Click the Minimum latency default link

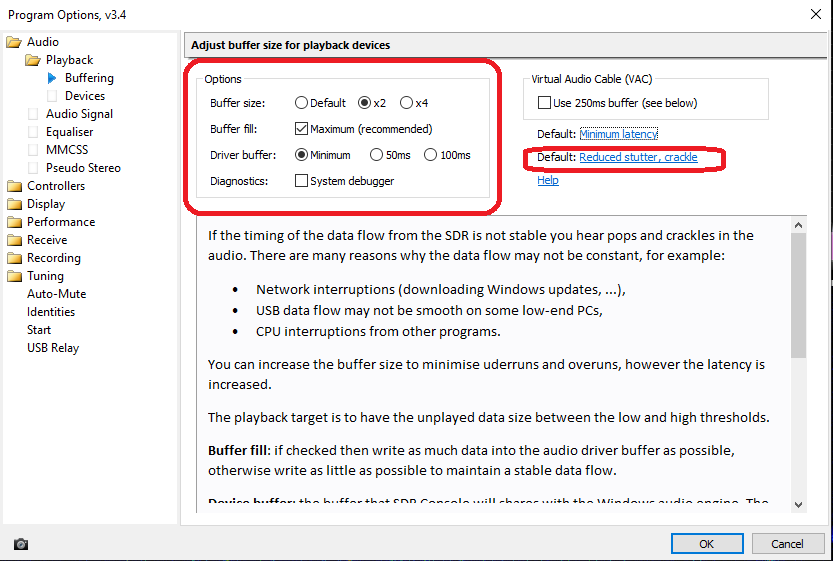point(618,134)
